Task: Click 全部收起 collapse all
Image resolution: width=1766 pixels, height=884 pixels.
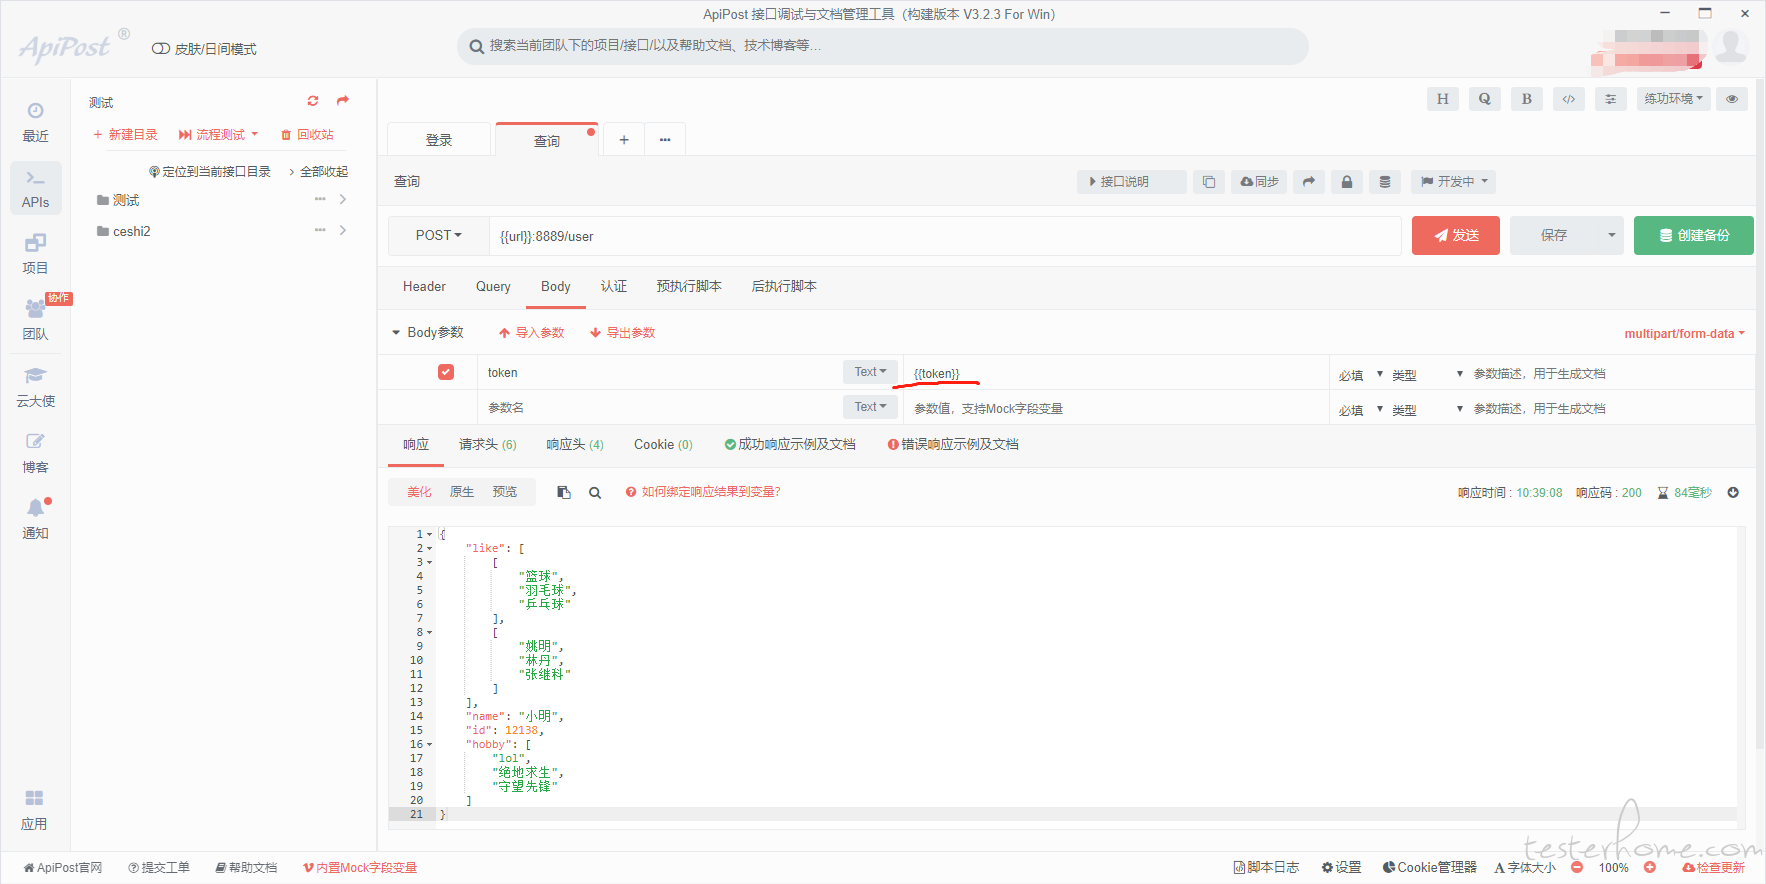Action: coord(319,172)
